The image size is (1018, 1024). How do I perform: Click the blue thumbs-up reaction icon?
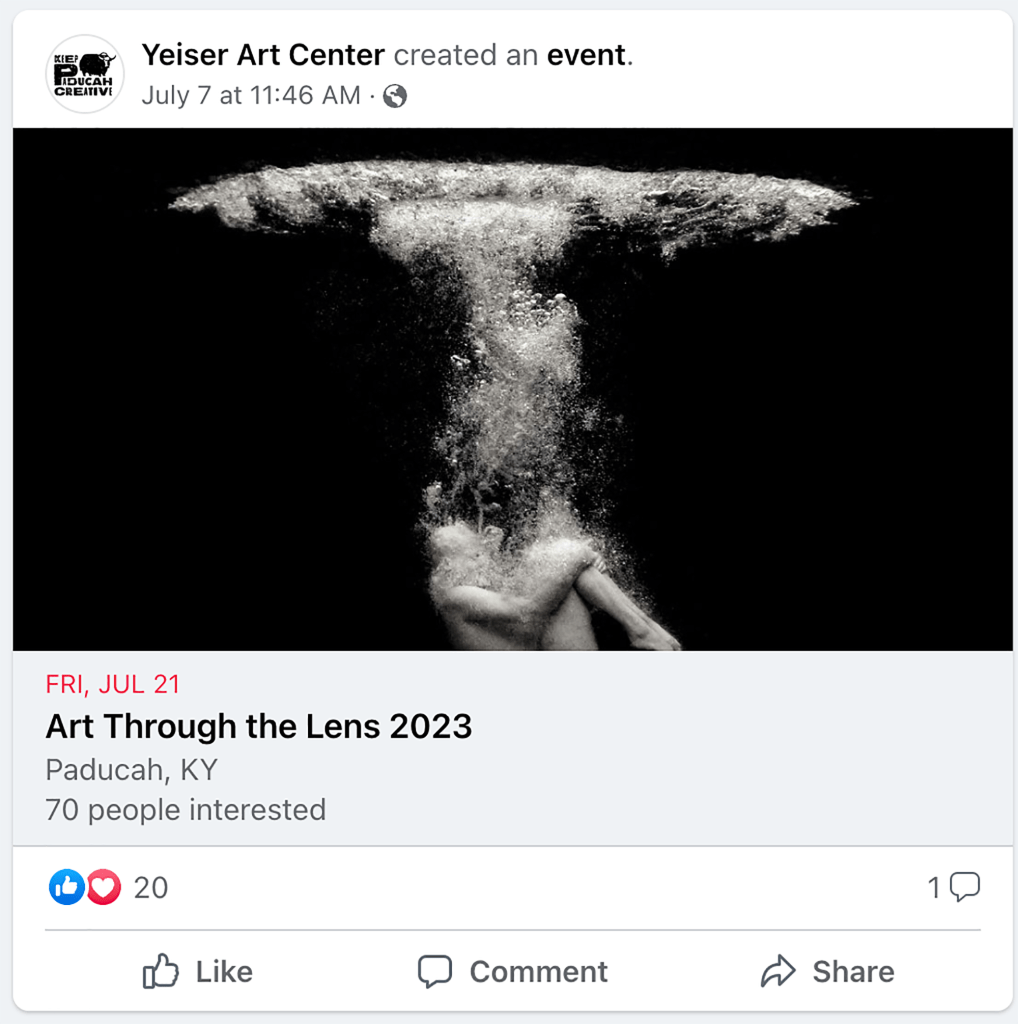click(67, 887)
